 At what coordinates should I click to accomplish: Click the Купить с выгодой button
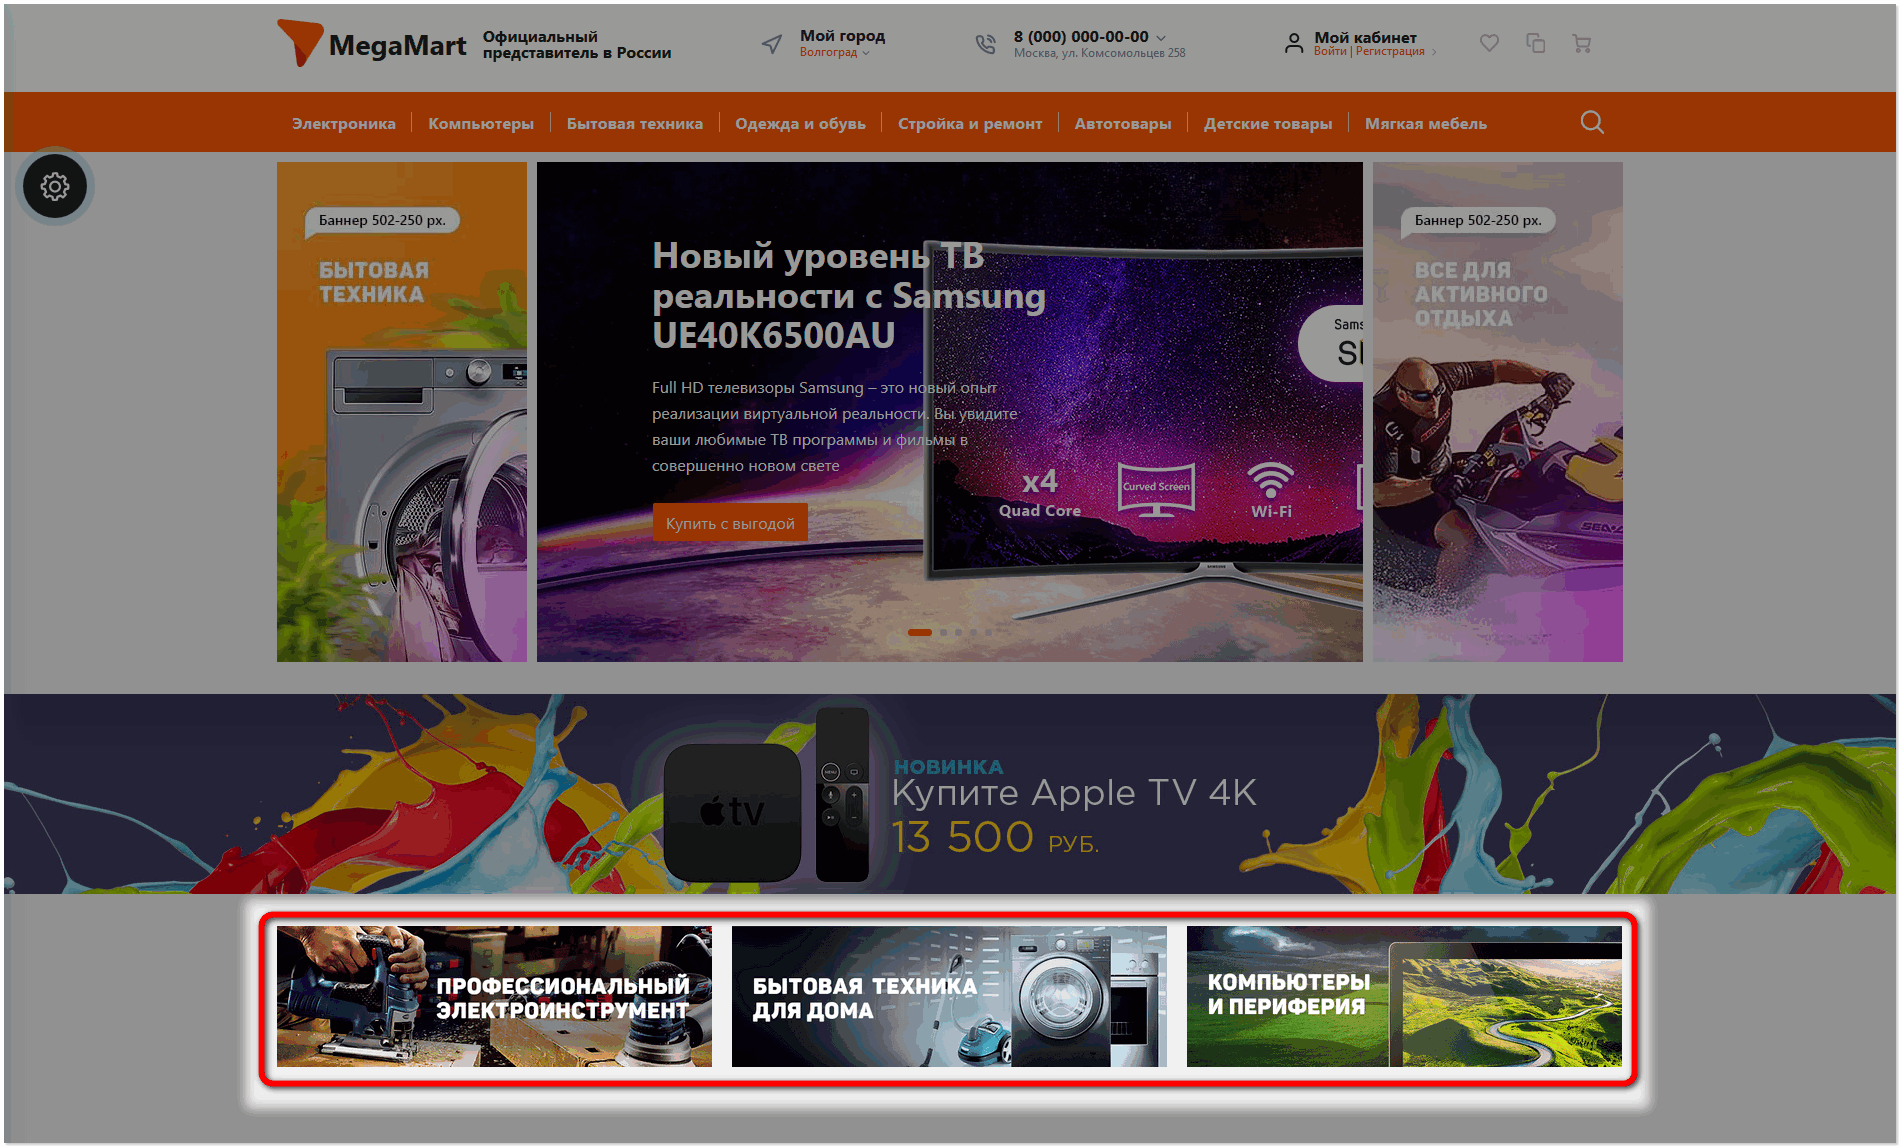(730, 523)
